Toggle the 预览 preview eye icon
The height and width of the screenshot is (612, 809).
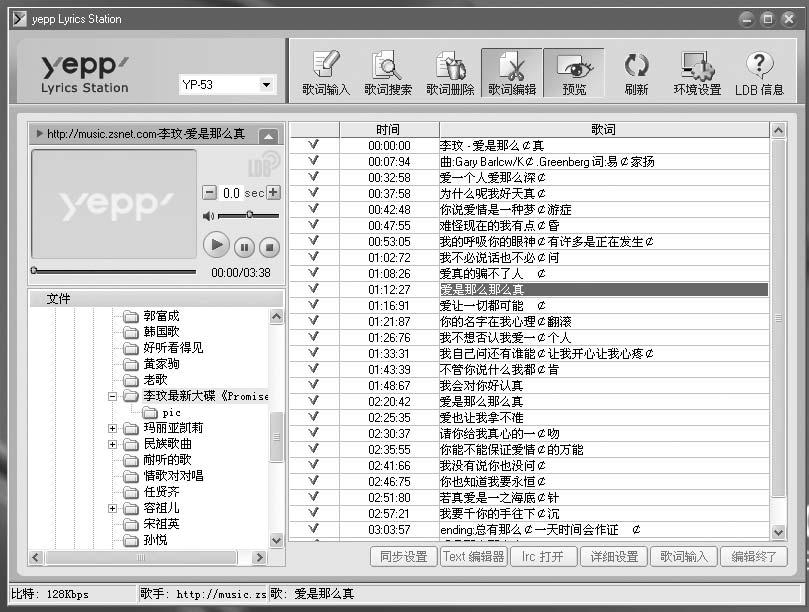pyautogui.click(x=574, y=73)
